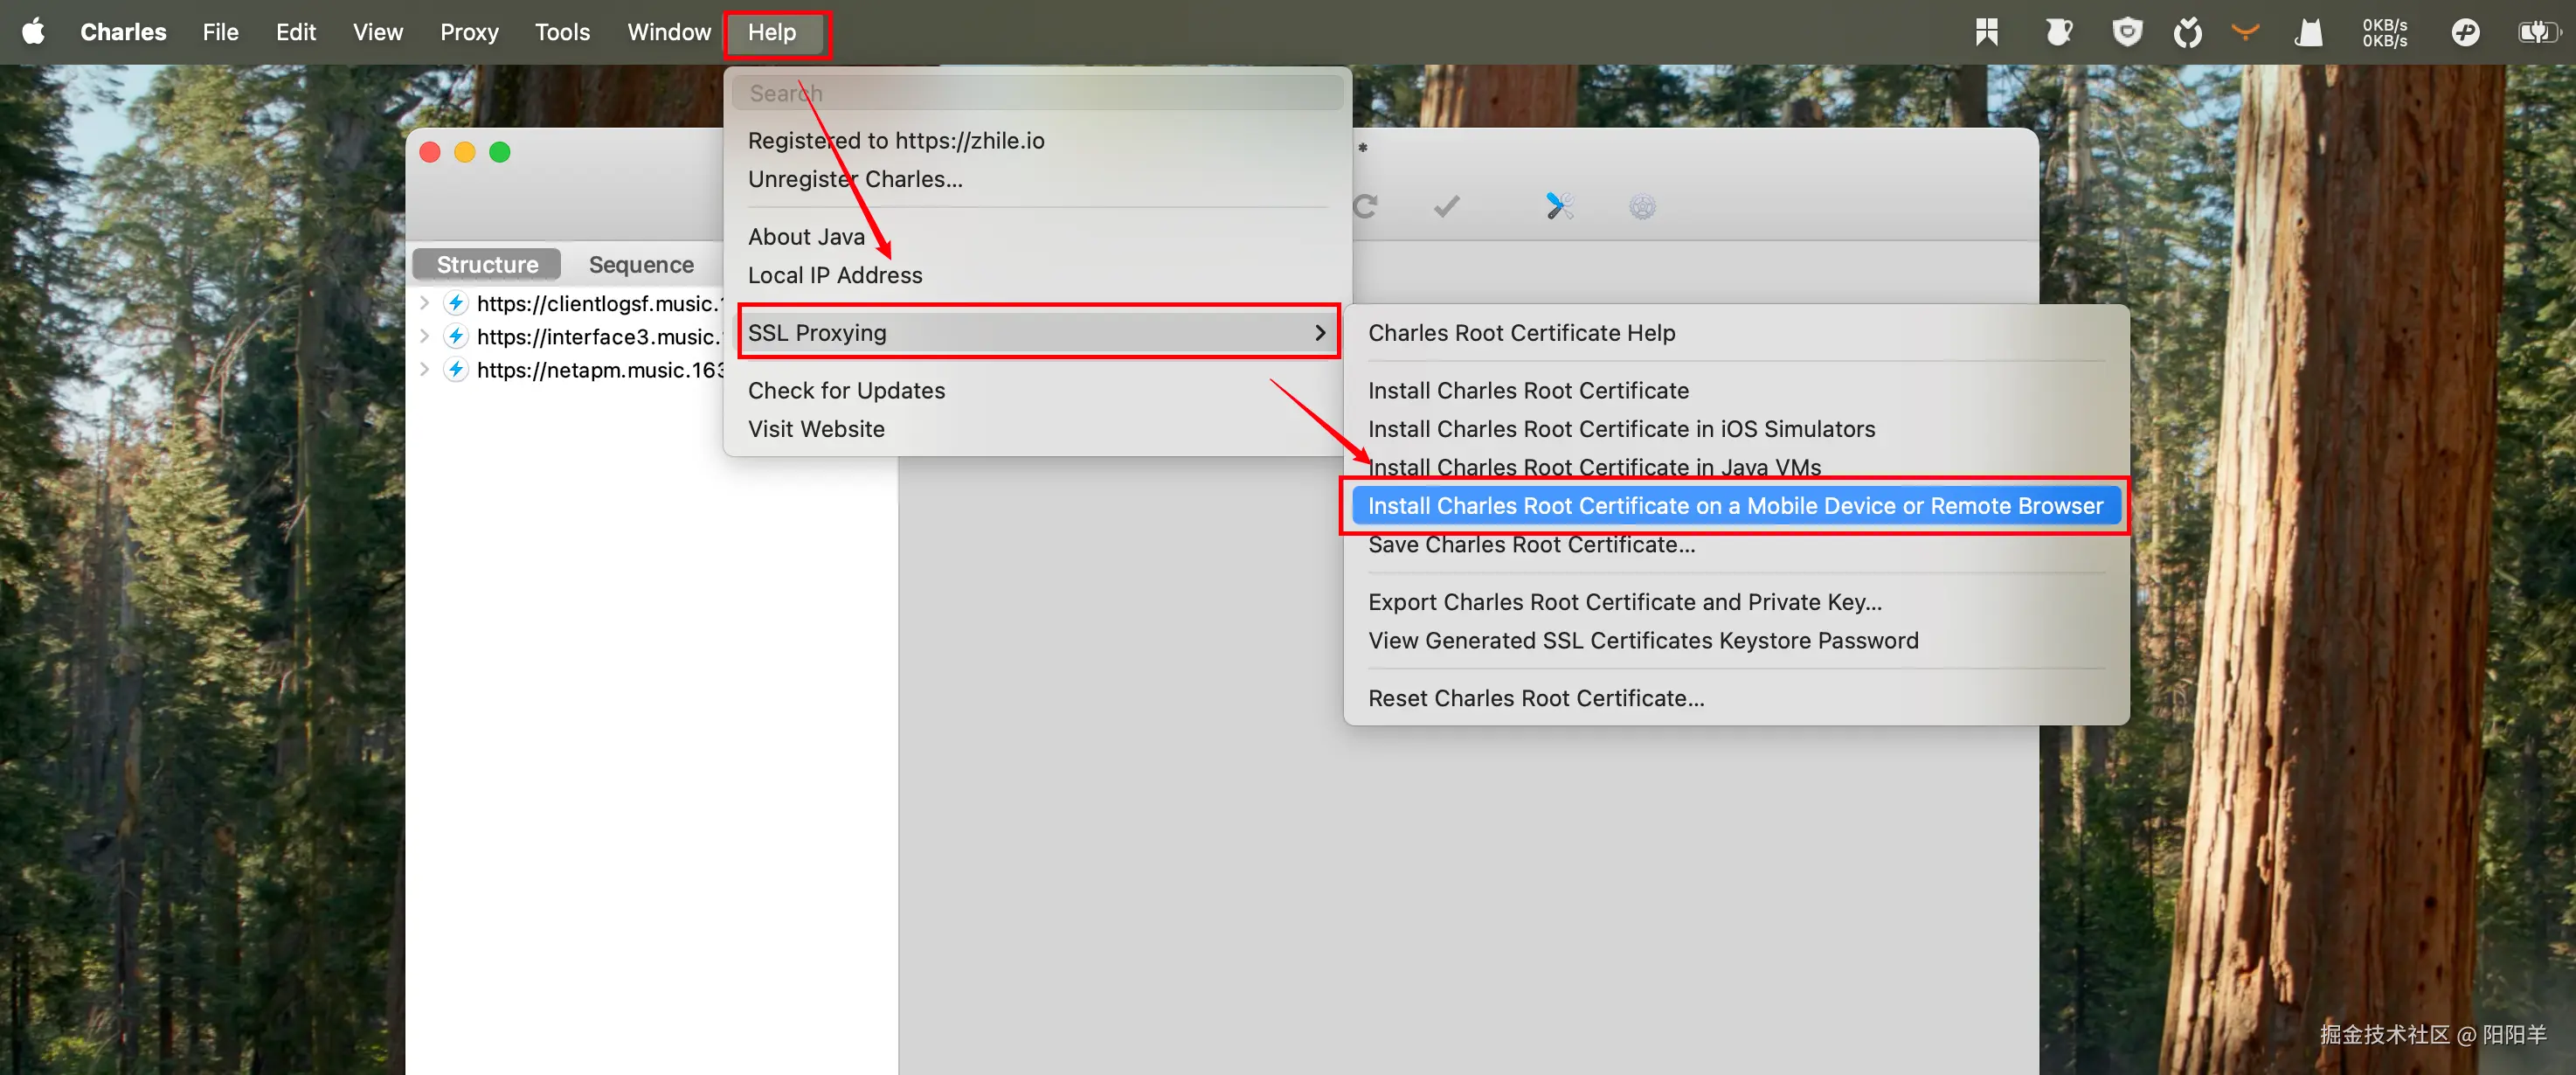
Task: Expand the netapm.music host tree node
Action: click(x=425, y=370)
